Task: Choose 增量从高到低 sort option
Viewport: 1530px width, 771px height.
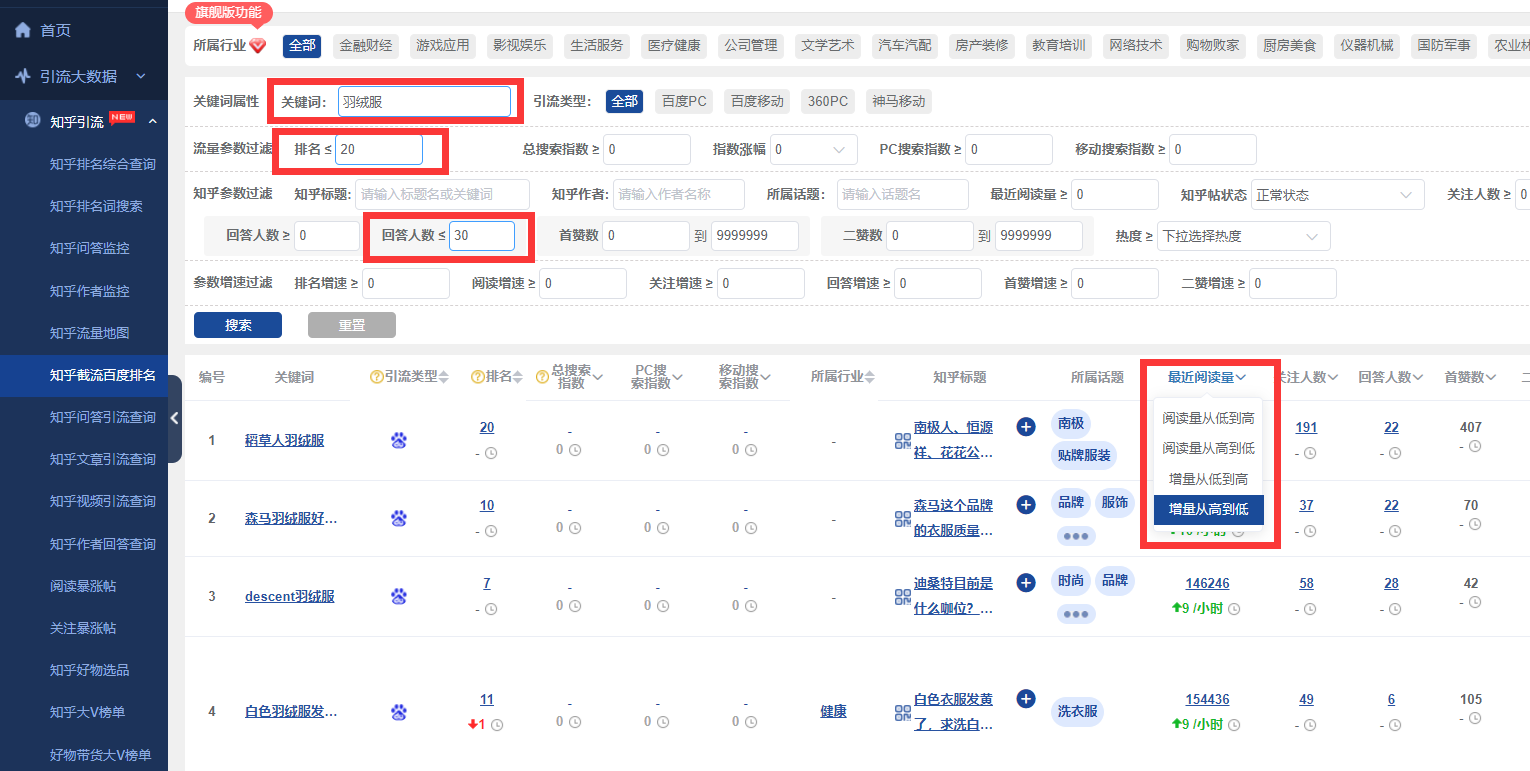Action: [1208, 509]
